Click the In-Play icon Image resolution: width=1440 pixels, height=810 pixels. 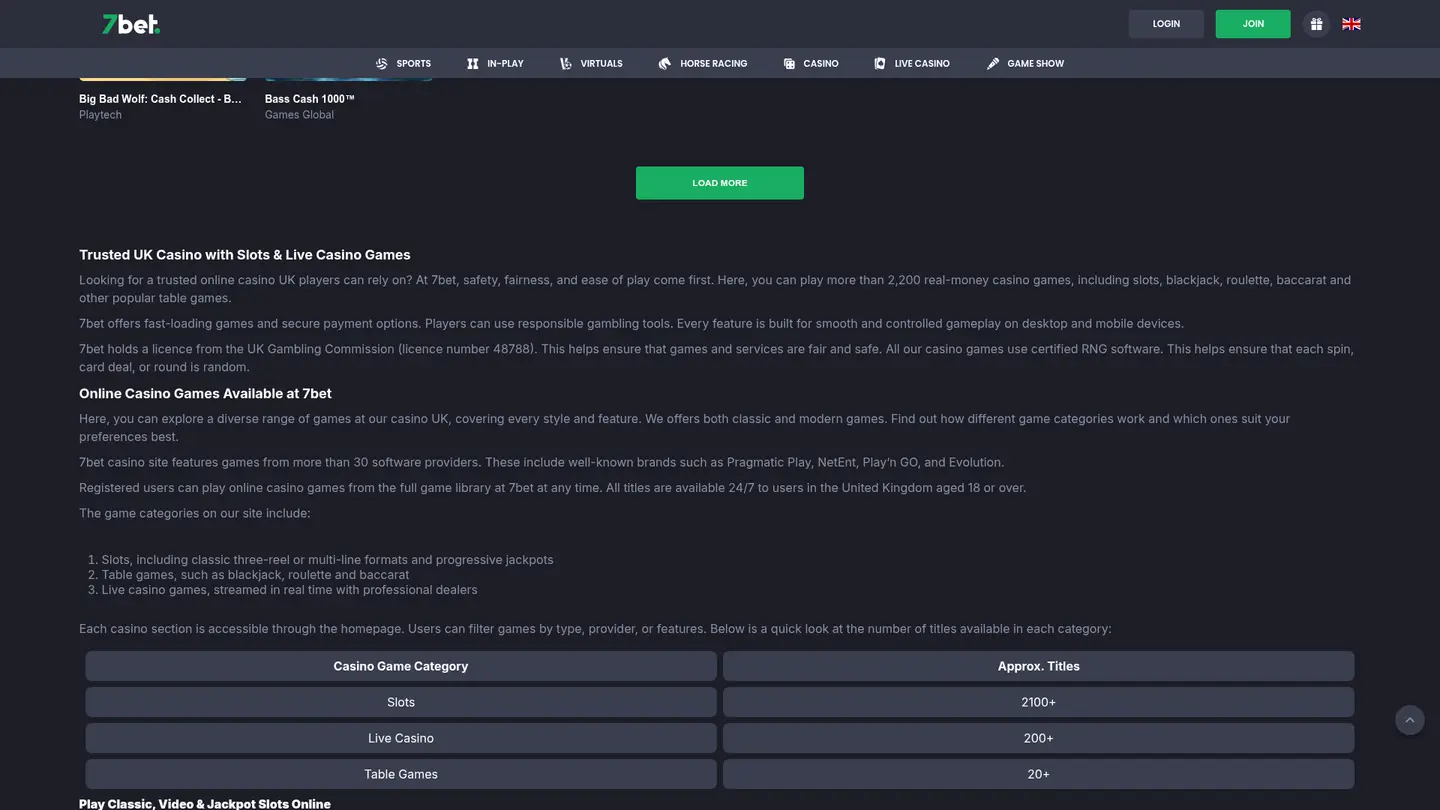pyautogui.click(x=473, y=63)
